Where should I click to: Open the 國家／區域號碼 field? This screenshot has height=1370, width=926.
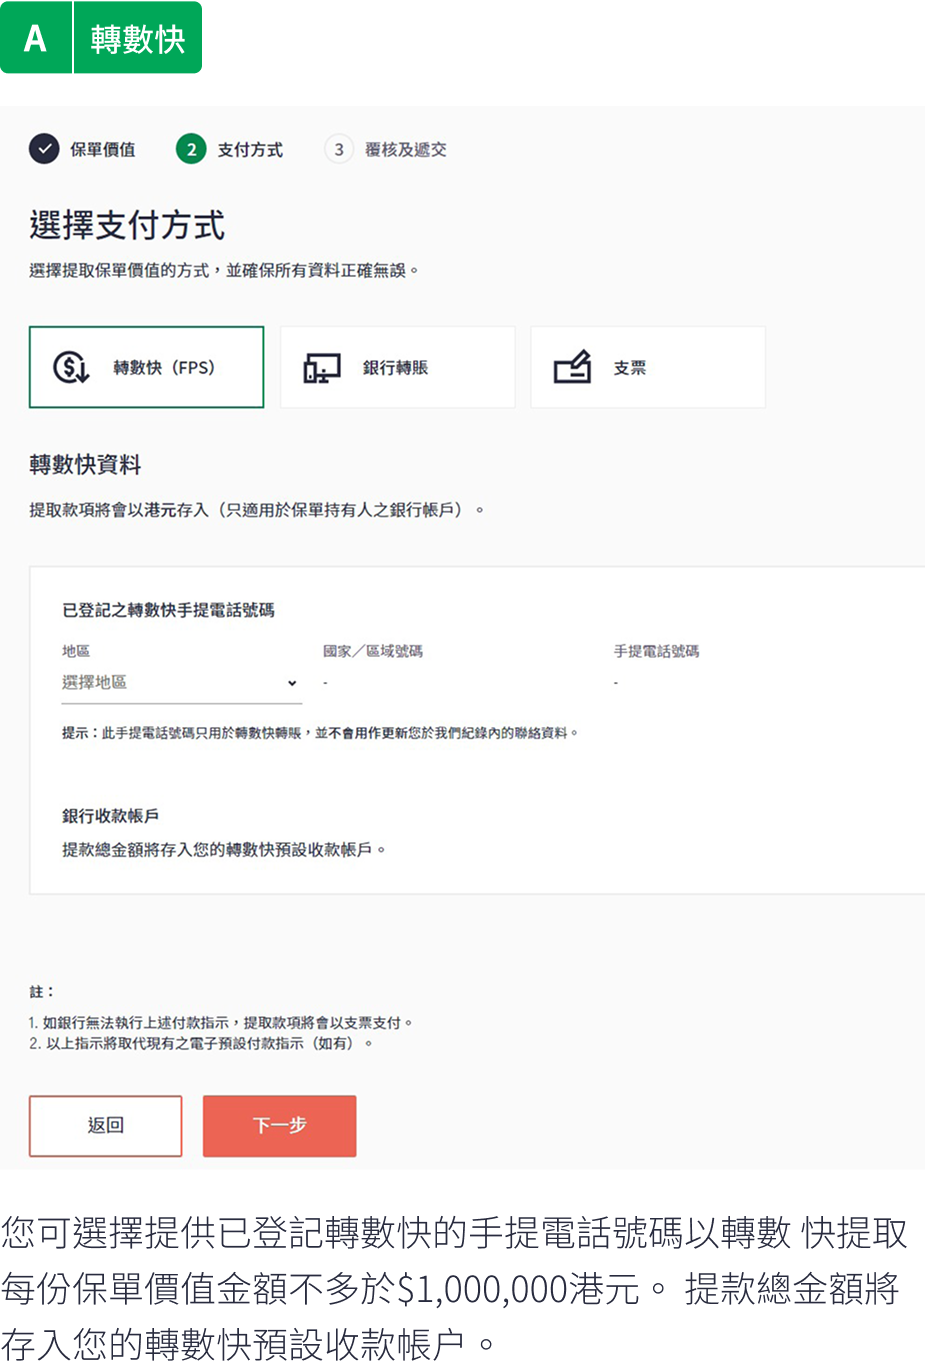[400, 682]
